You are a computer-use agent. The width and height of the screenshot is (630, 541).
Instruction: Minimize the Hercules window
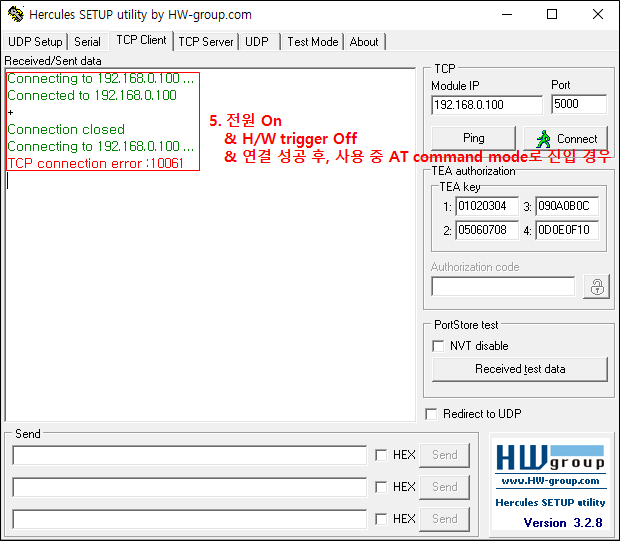click(x=507, y=14)
